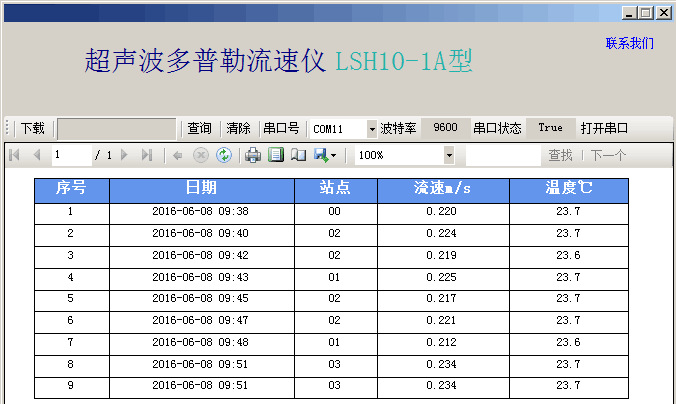Select date cell 2016-06-08 09:48

click(200, 343)
